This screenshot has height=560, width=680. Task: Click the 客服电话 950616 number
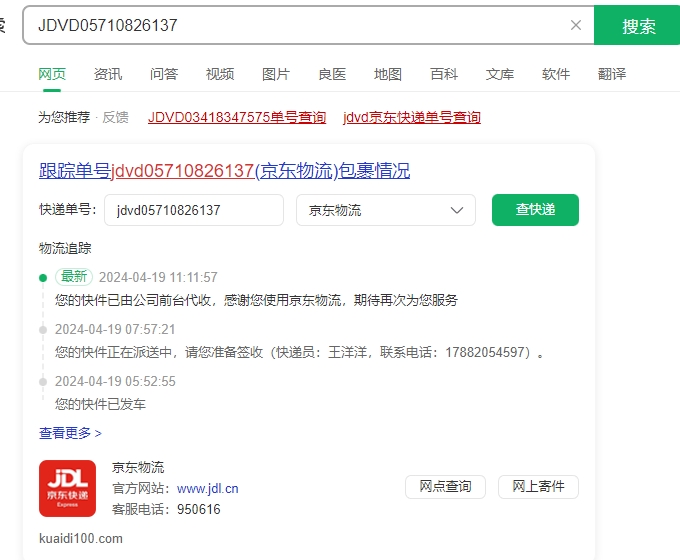pyautogui.click(x=199, y=509)
